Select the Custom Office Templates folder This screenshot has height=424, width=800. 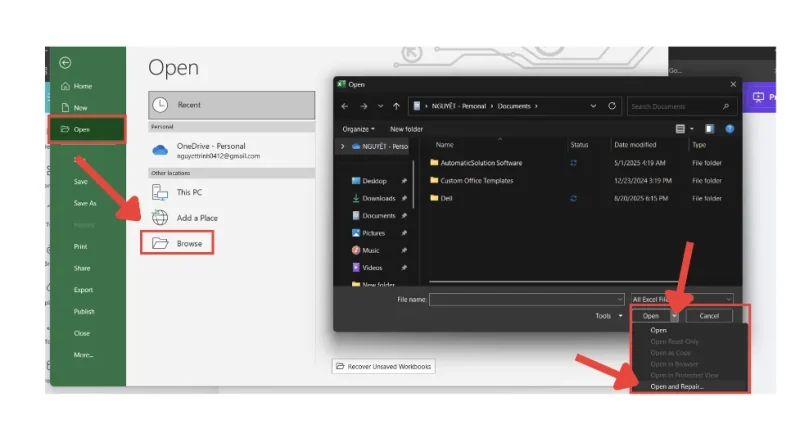(x=477, y=180)
